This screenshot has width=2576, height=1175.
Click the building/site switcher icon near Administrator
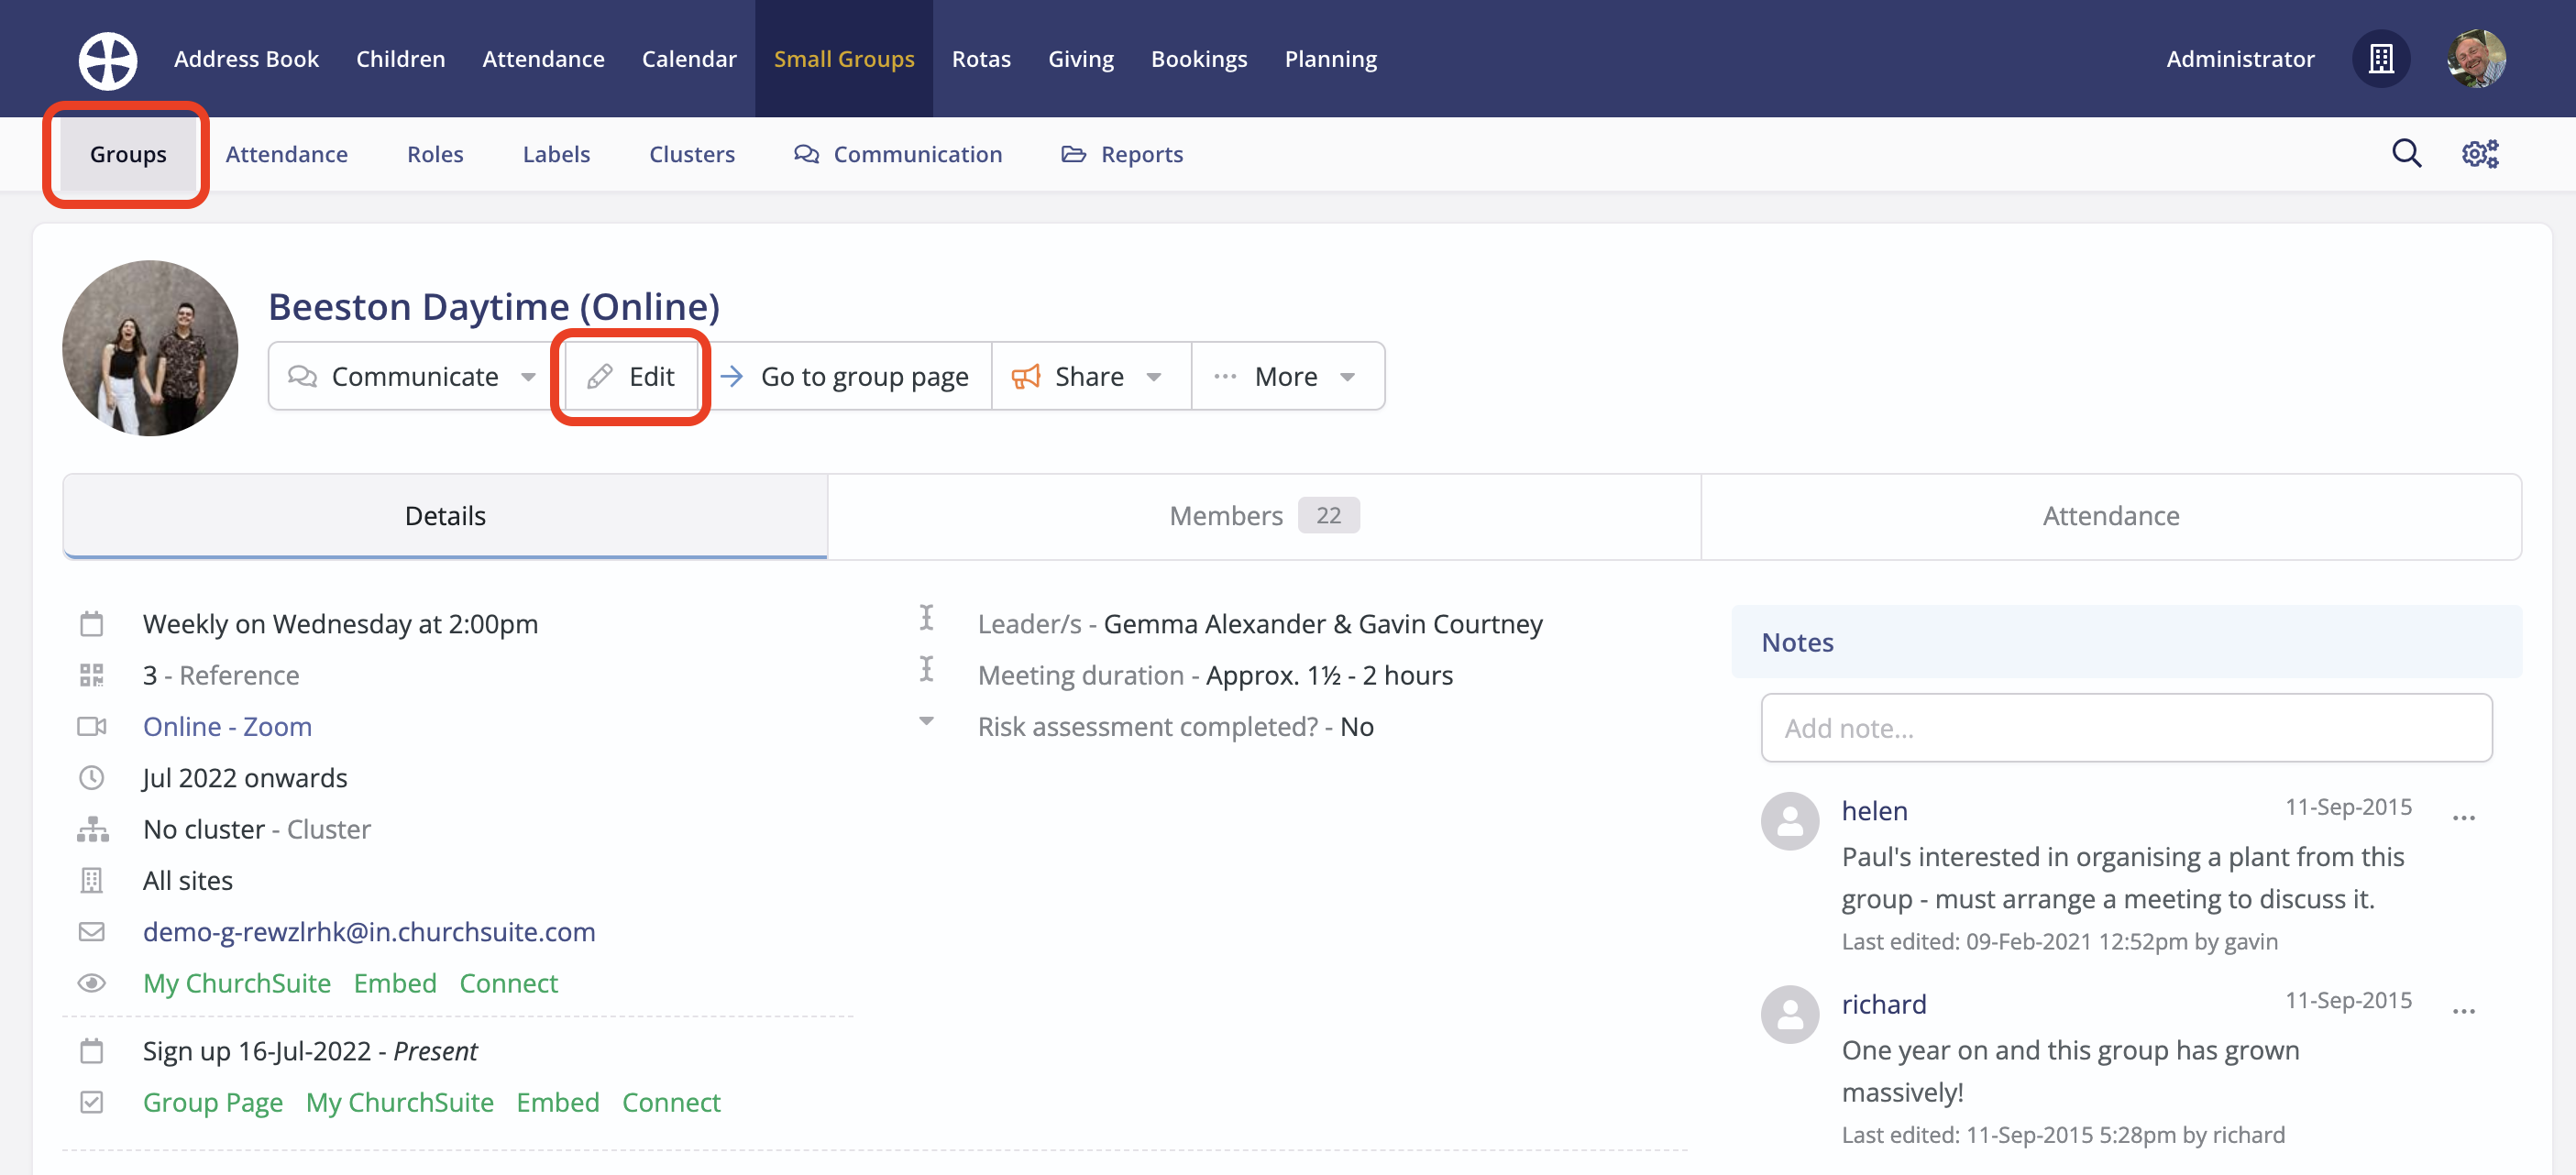tap(2381, 59)
